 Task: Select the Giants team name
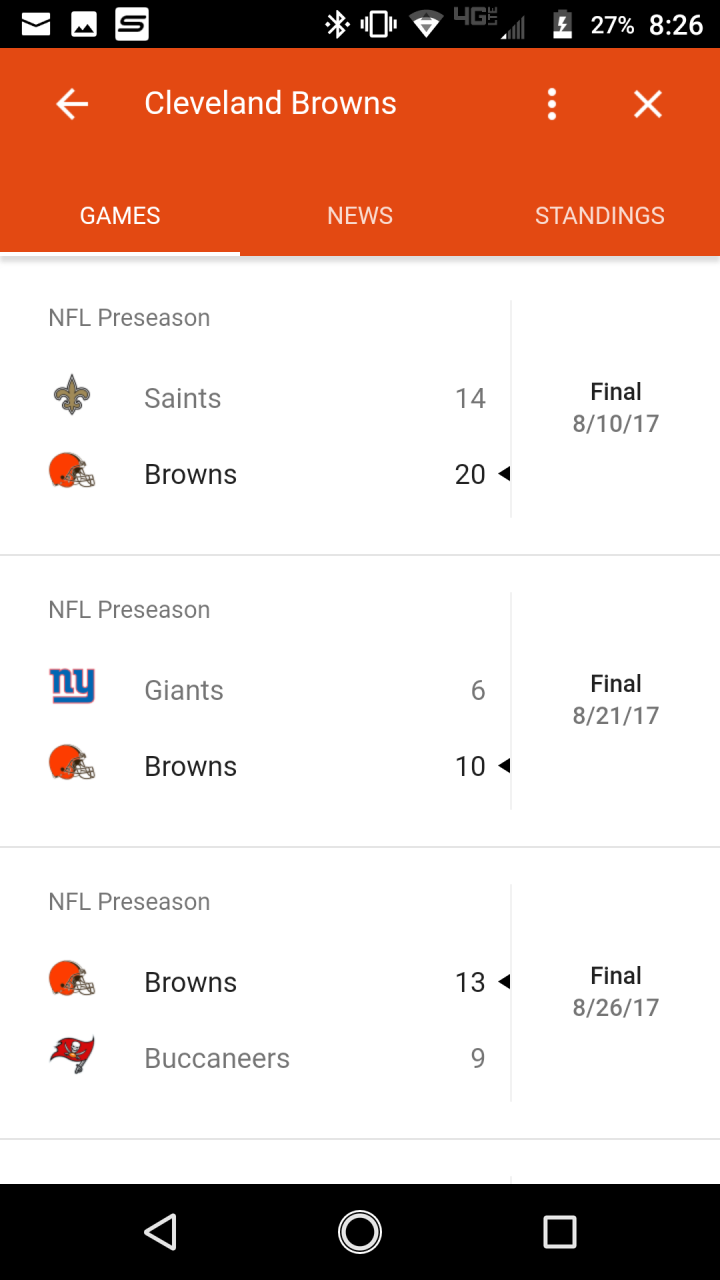coord(184,690)
